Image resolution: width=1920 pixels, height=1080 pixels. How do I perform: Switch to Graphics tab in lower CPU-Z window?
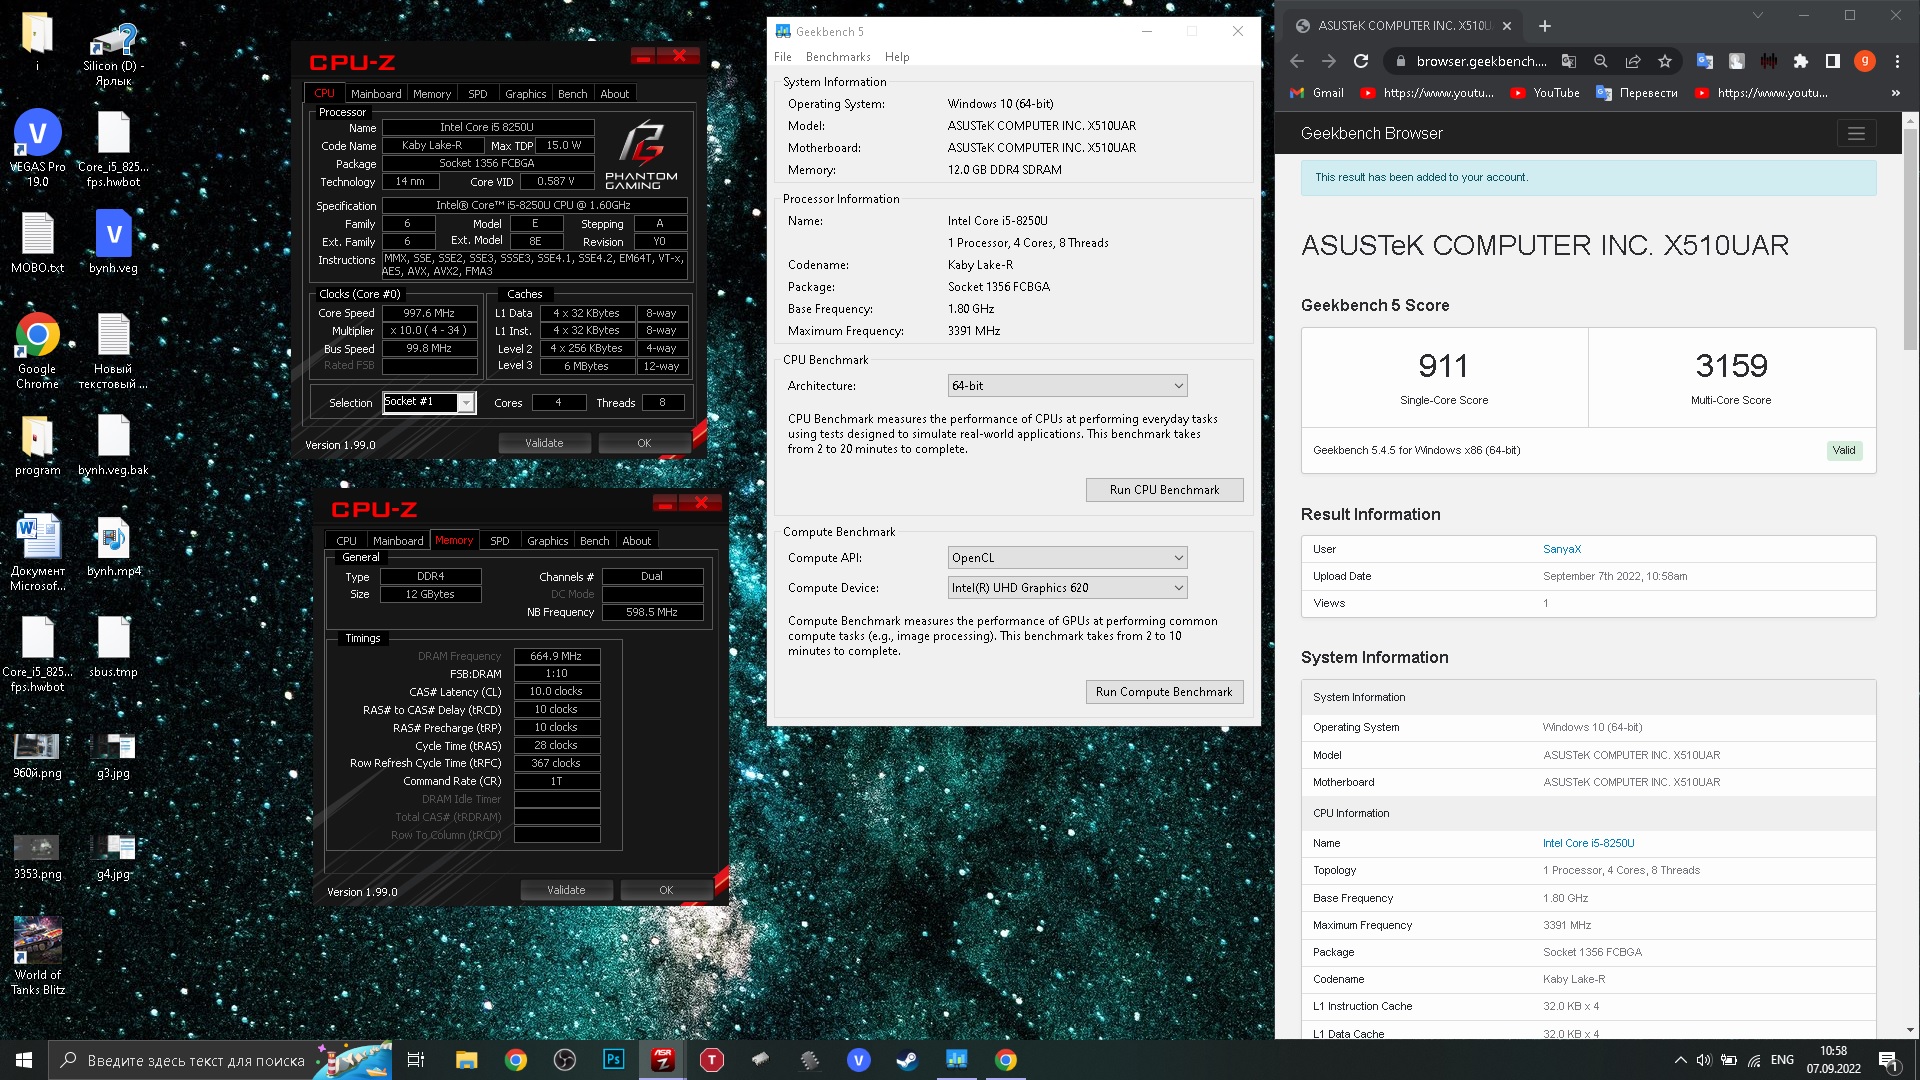(548, 541)
